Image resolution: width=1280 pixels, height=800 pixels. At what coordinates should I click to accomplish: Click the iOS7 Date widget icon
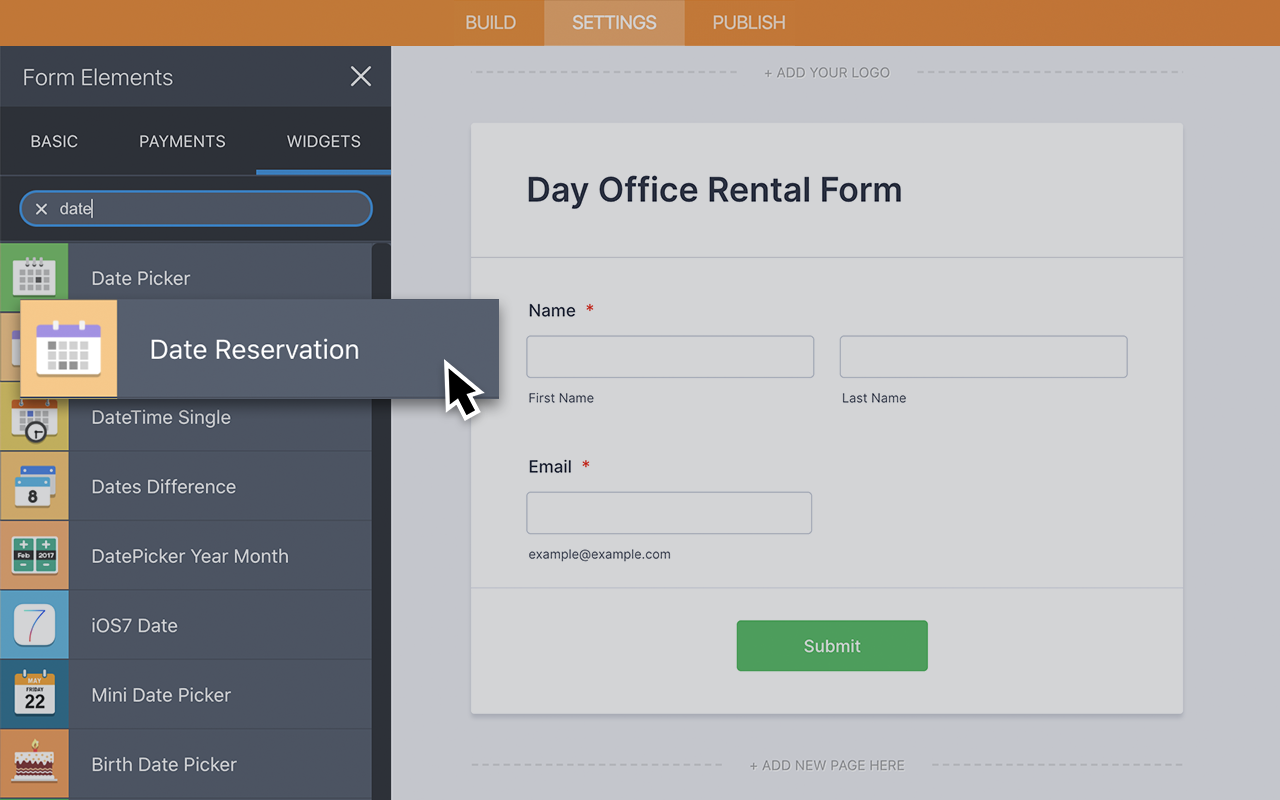(x=35, y=625)
